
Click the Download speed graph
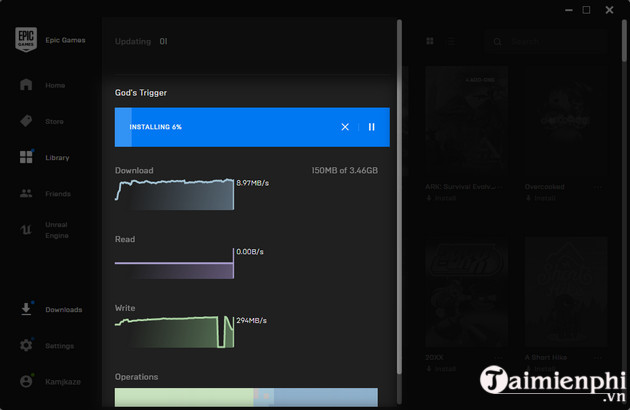[x=174, y=194]
